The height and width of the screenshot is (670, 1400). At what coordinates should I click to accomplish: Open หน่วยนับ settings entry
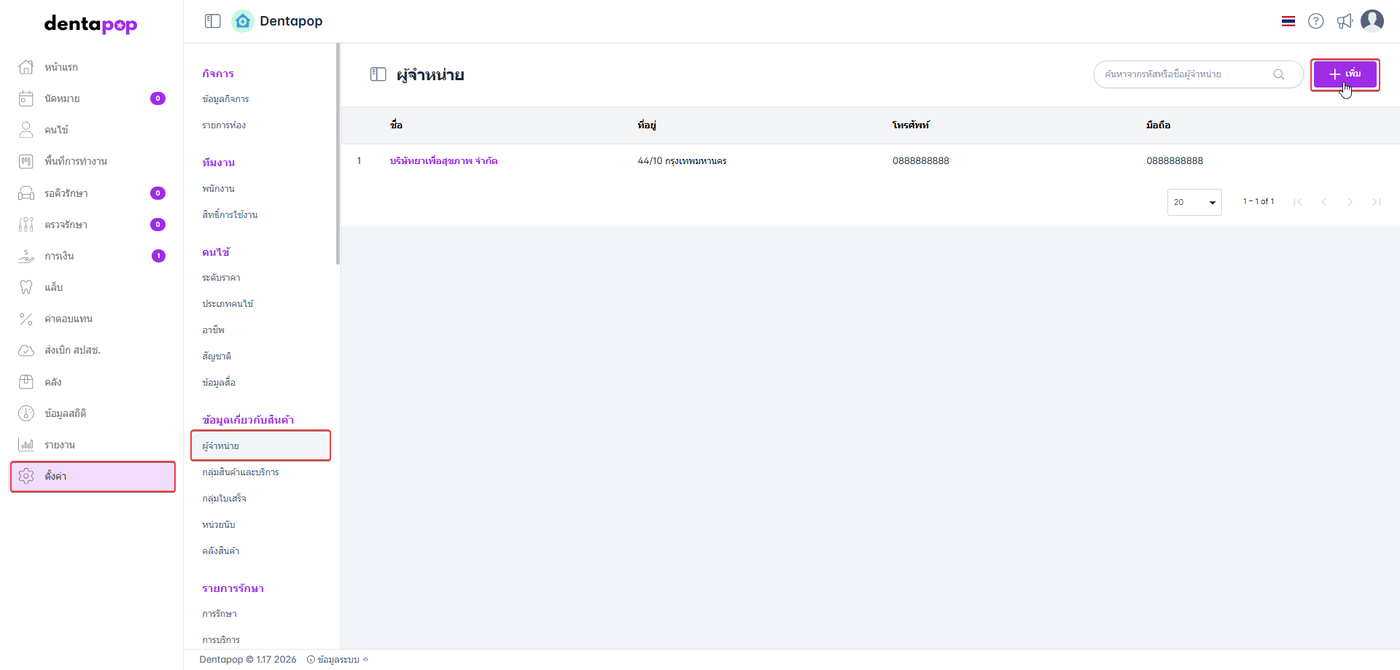click(218, 524)
